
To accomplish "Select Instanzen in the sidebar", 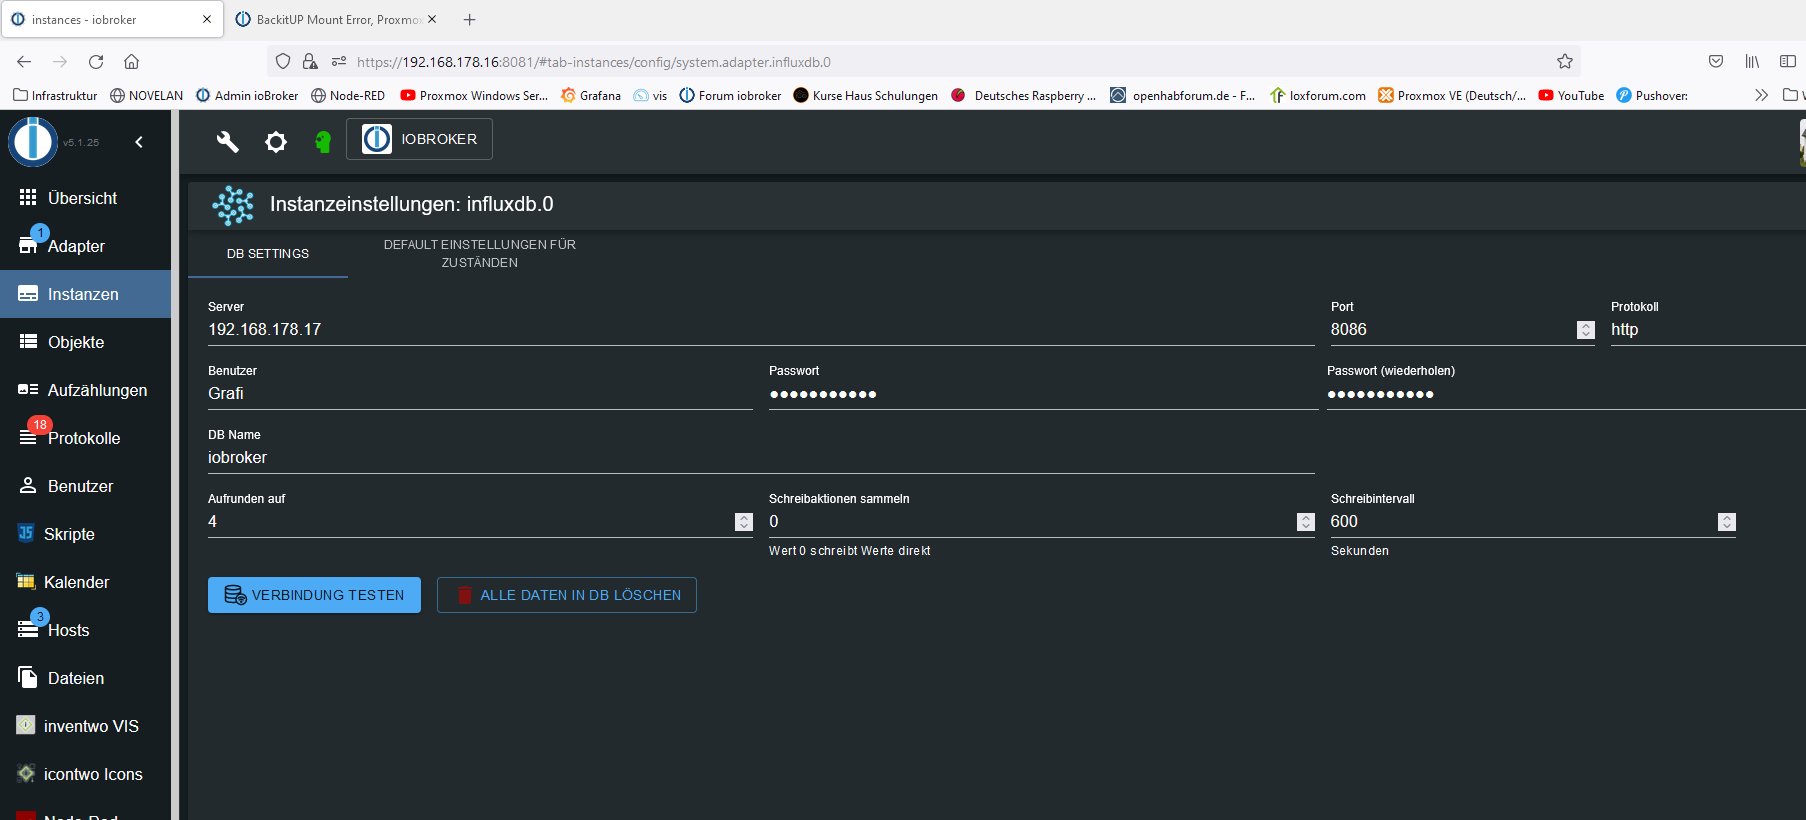I will click(86, 294).
